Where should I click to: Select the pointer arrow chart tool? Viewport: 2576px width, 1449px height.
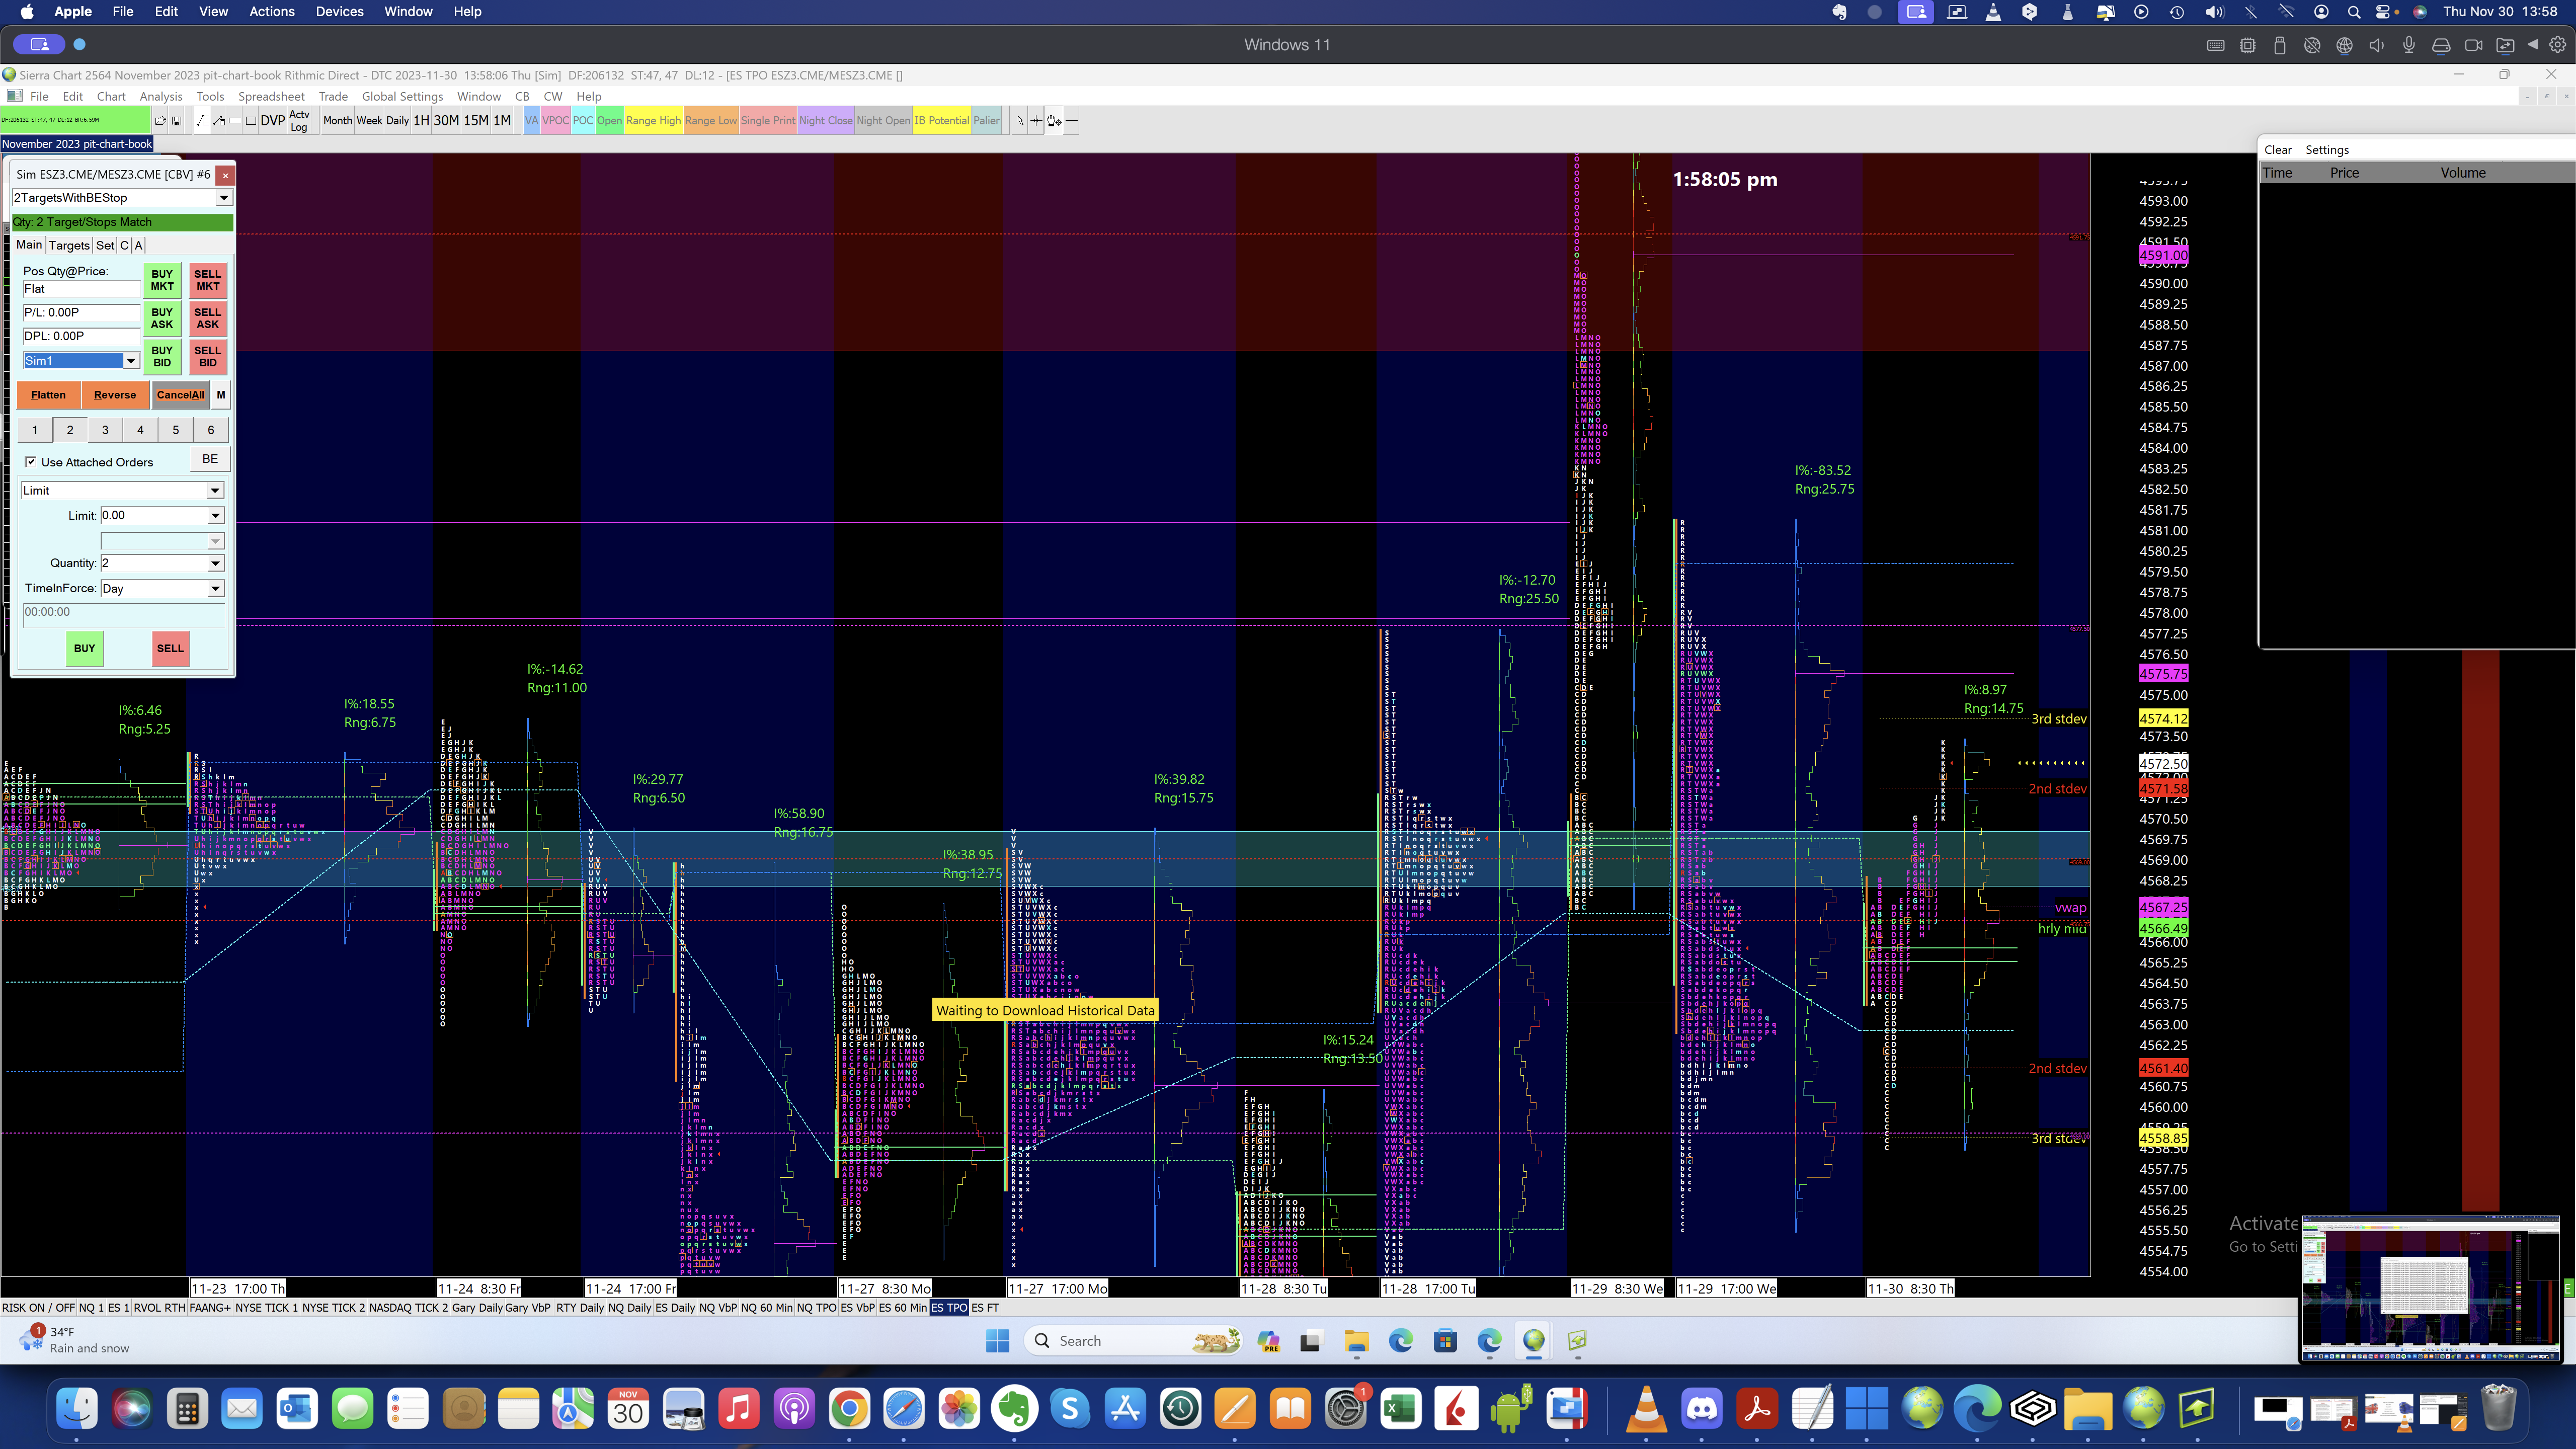click(x=1020, y=121)
